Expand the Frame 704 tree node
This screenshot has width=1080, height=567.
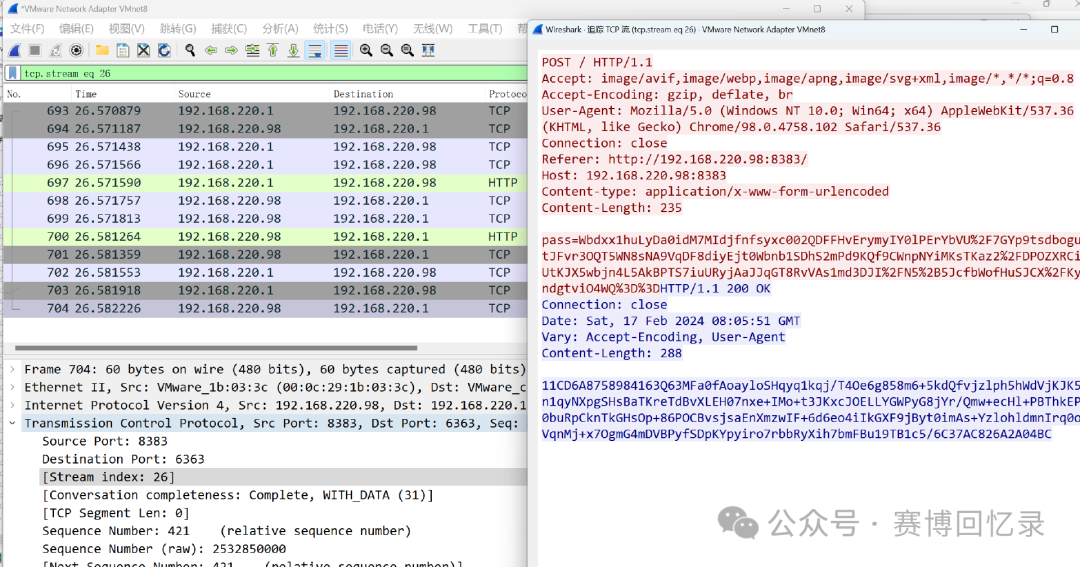(12, 369)
